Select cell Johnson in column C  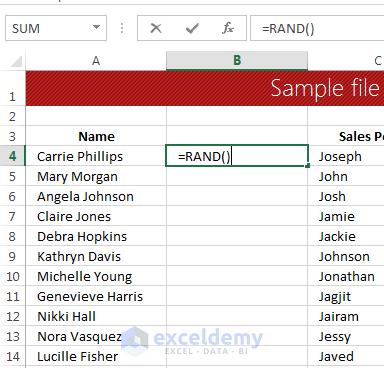tap(346, 256)
